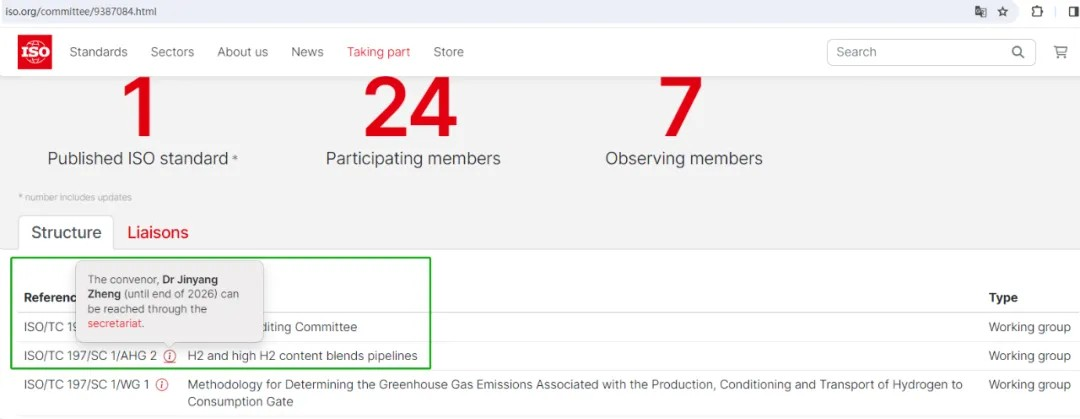
Task: Click the Greenhouse Gas Emissions methodology title
Action: click(x=575, y=393)
